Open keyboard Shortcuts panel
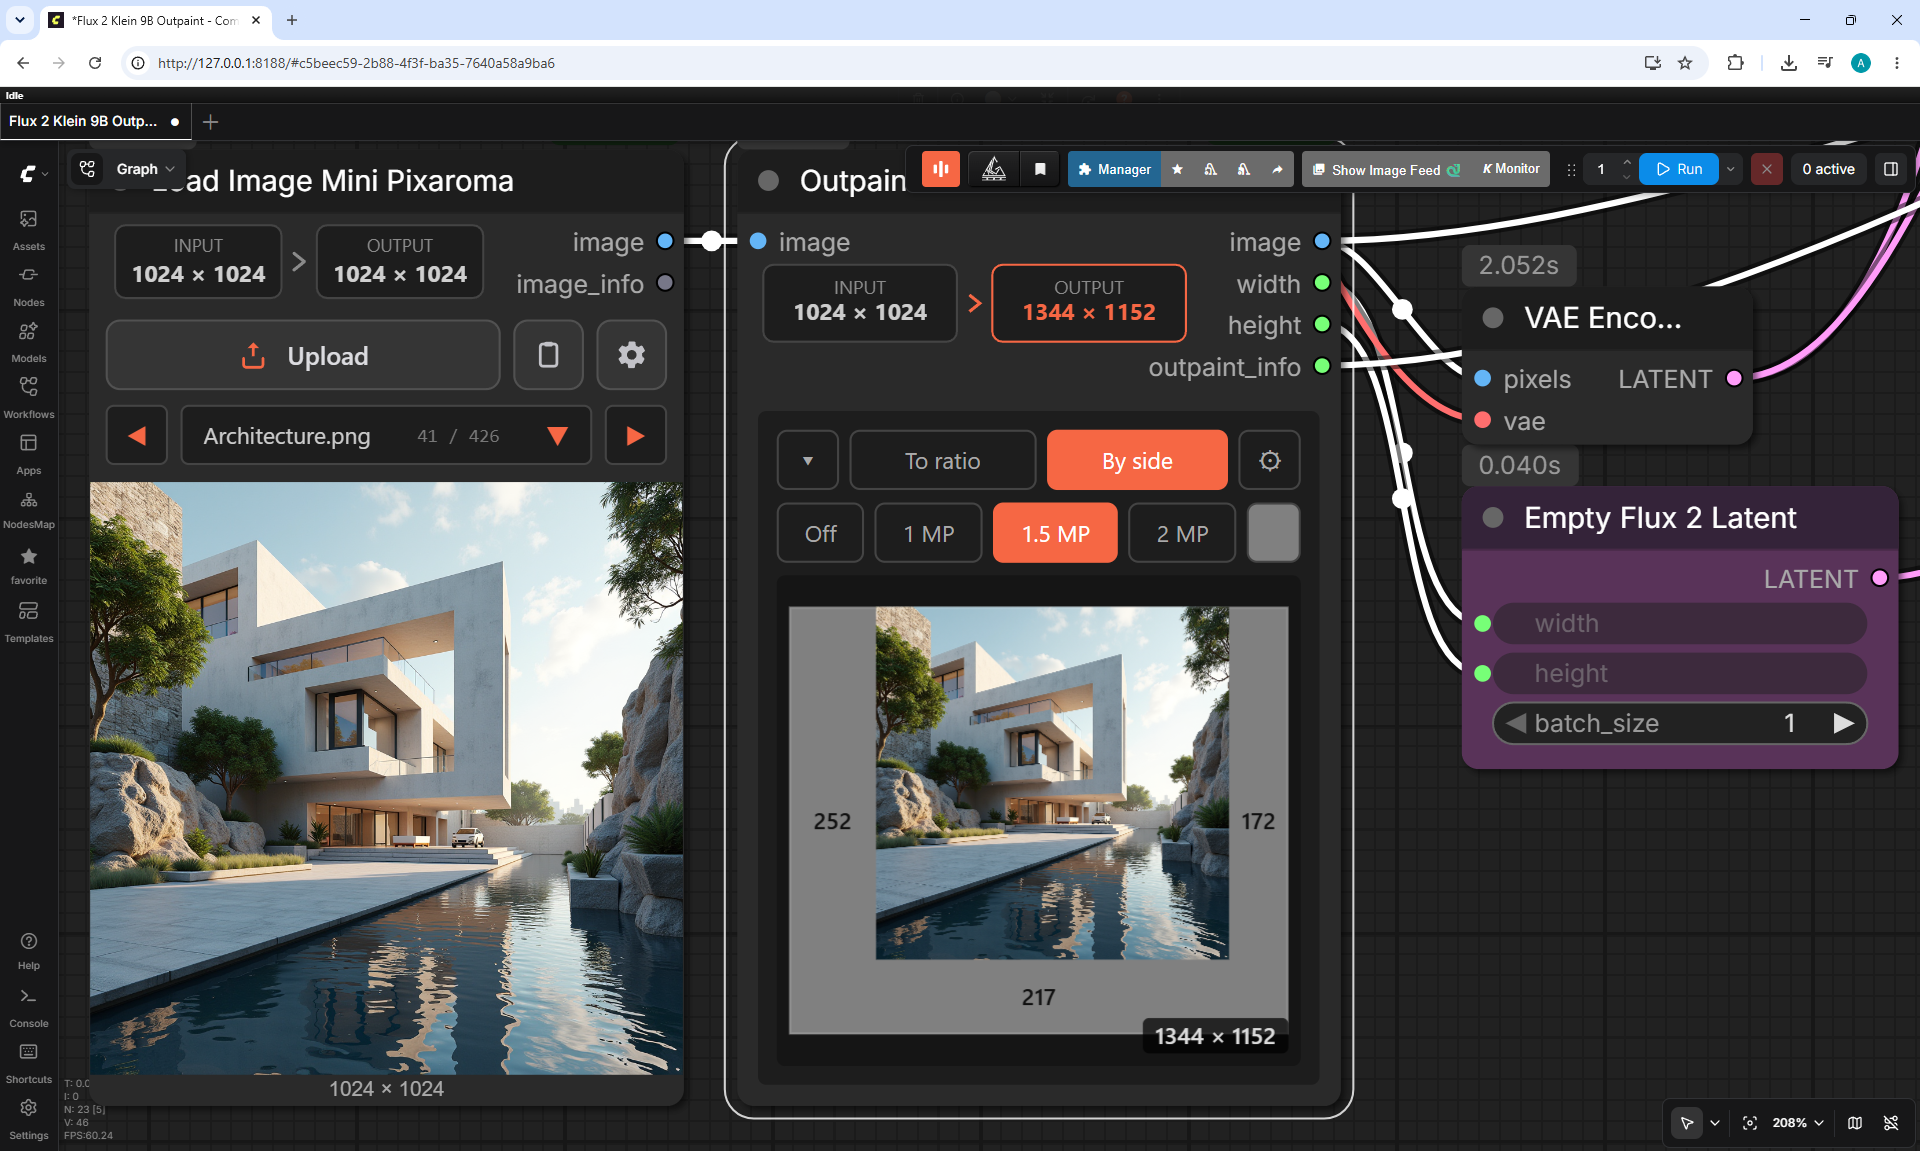1920x1151 pixels. point(28,1064)
